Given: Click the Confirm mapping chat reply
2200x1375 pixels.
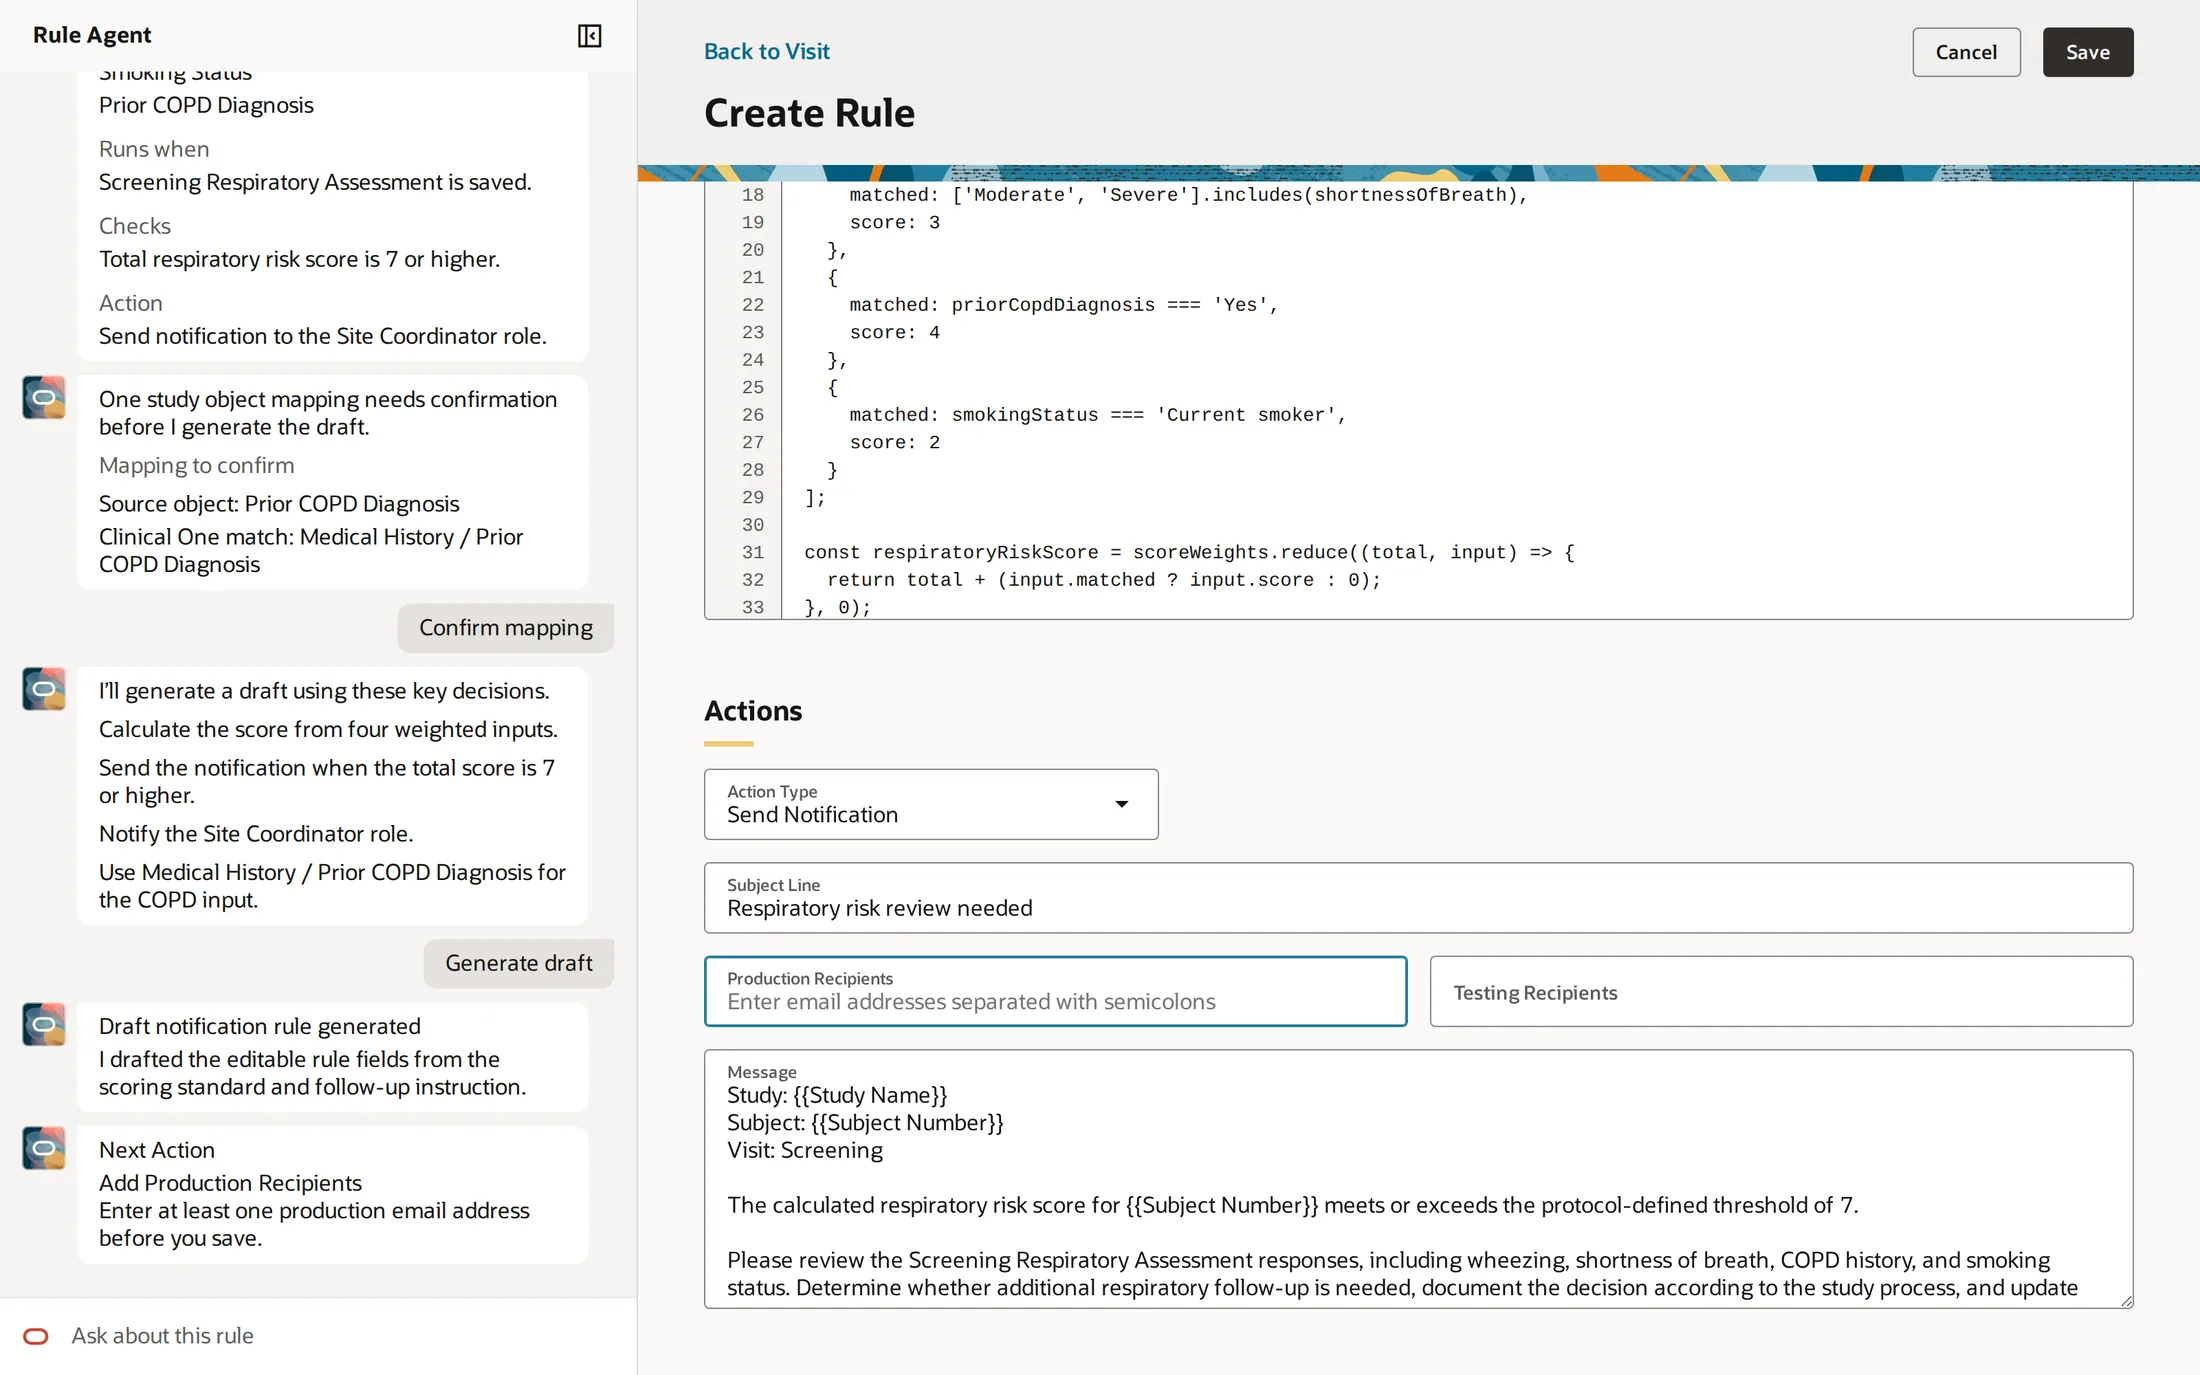Looking at the screenshot, I should click(506, 628).
